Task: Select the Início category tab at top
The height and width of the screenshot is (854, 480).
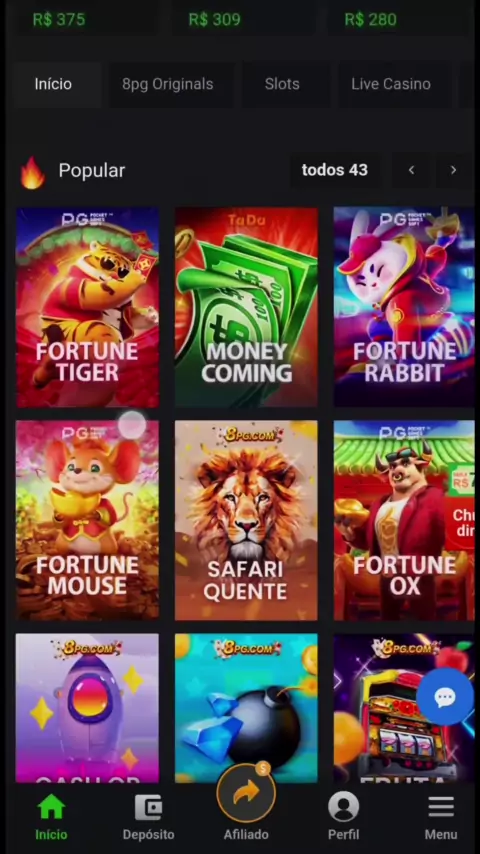Action: [x=53, y=84]
